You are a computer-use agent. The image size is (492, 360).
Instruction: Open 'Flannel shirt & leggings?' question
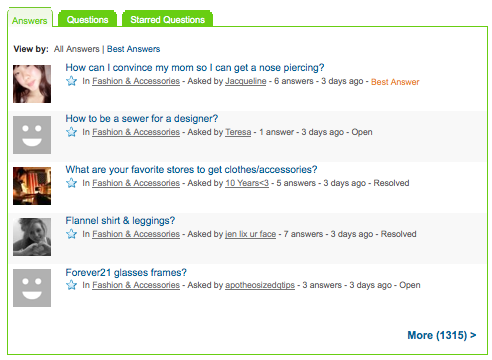pyautogui.click(x=120, y=220)
